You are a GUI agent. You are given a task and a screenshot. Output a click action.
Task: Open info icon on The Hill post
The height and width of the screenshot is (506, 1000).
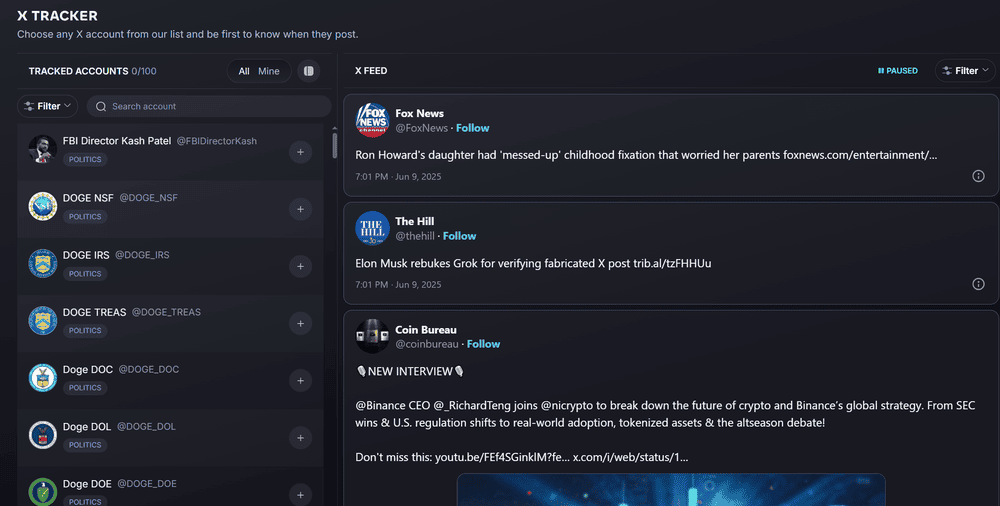(978, 284)
